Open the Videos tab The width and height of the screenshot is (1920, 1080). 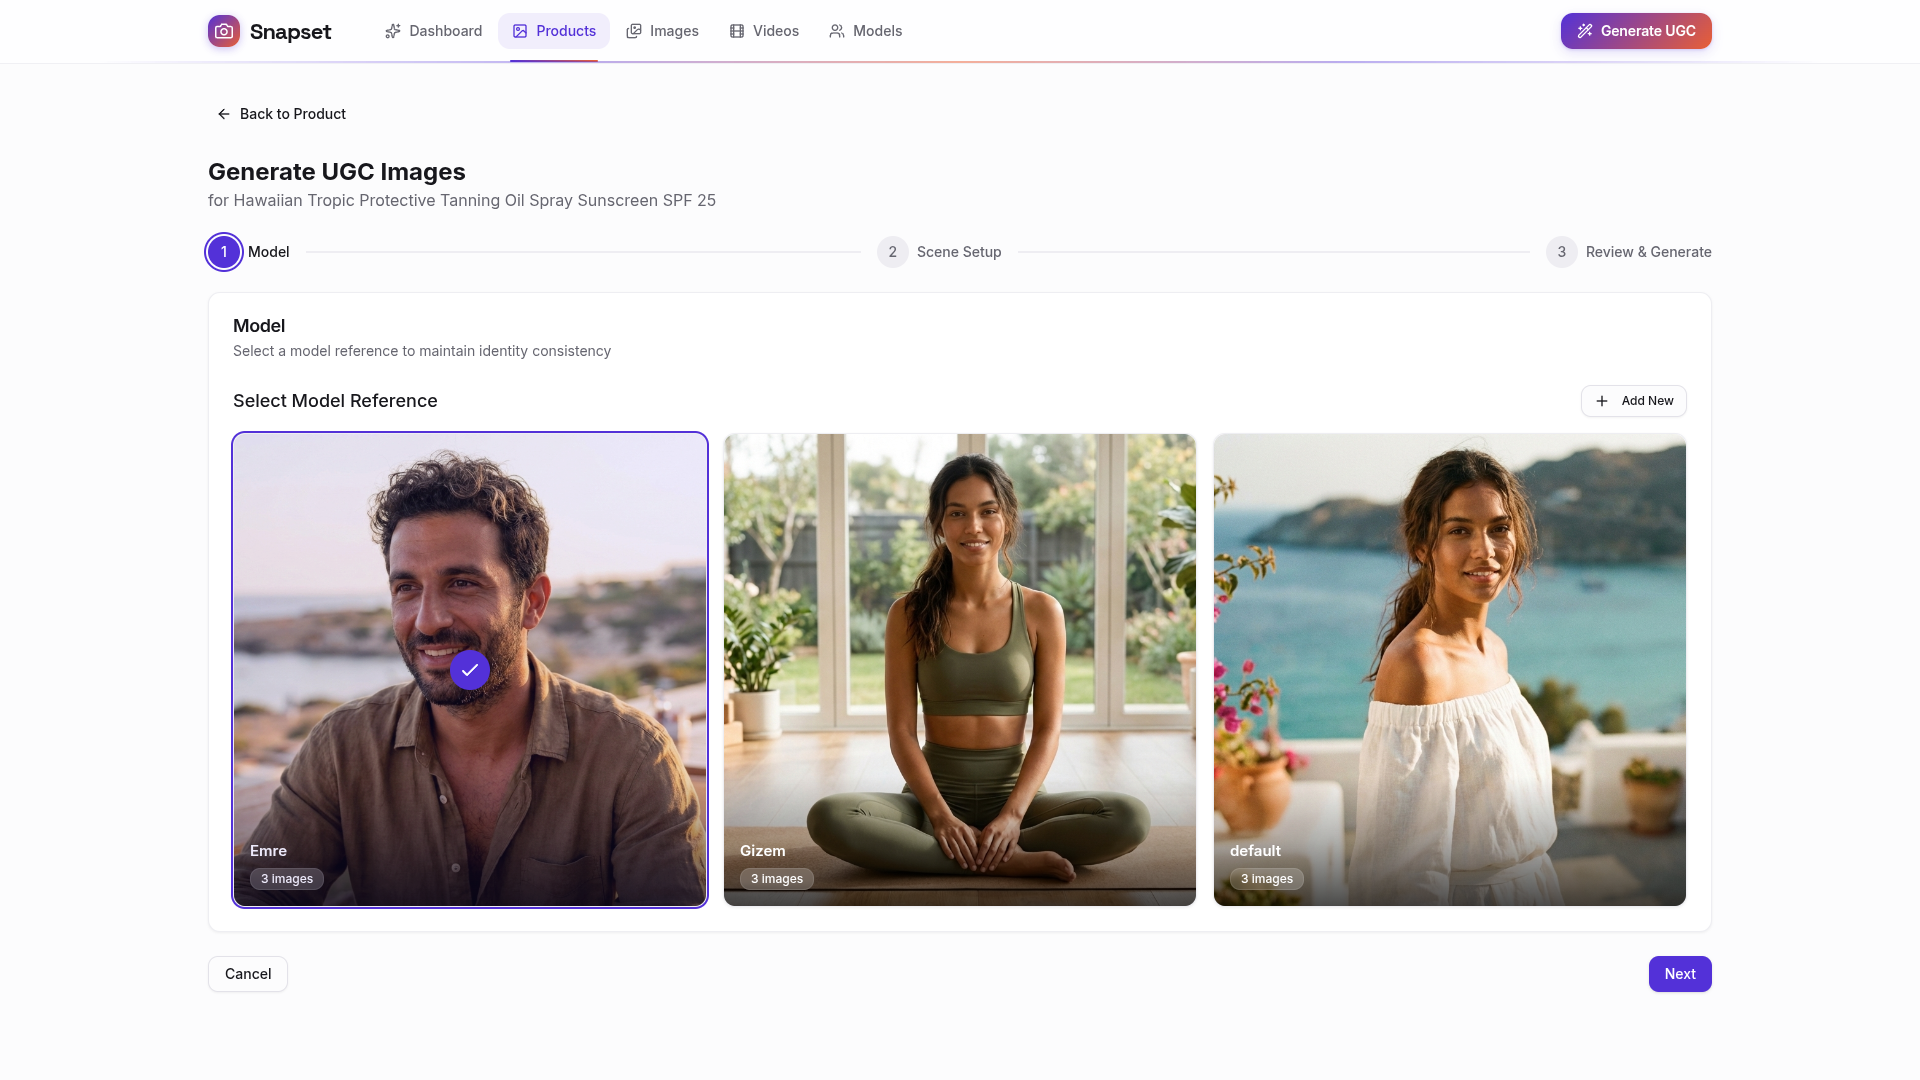pos(764,31)
